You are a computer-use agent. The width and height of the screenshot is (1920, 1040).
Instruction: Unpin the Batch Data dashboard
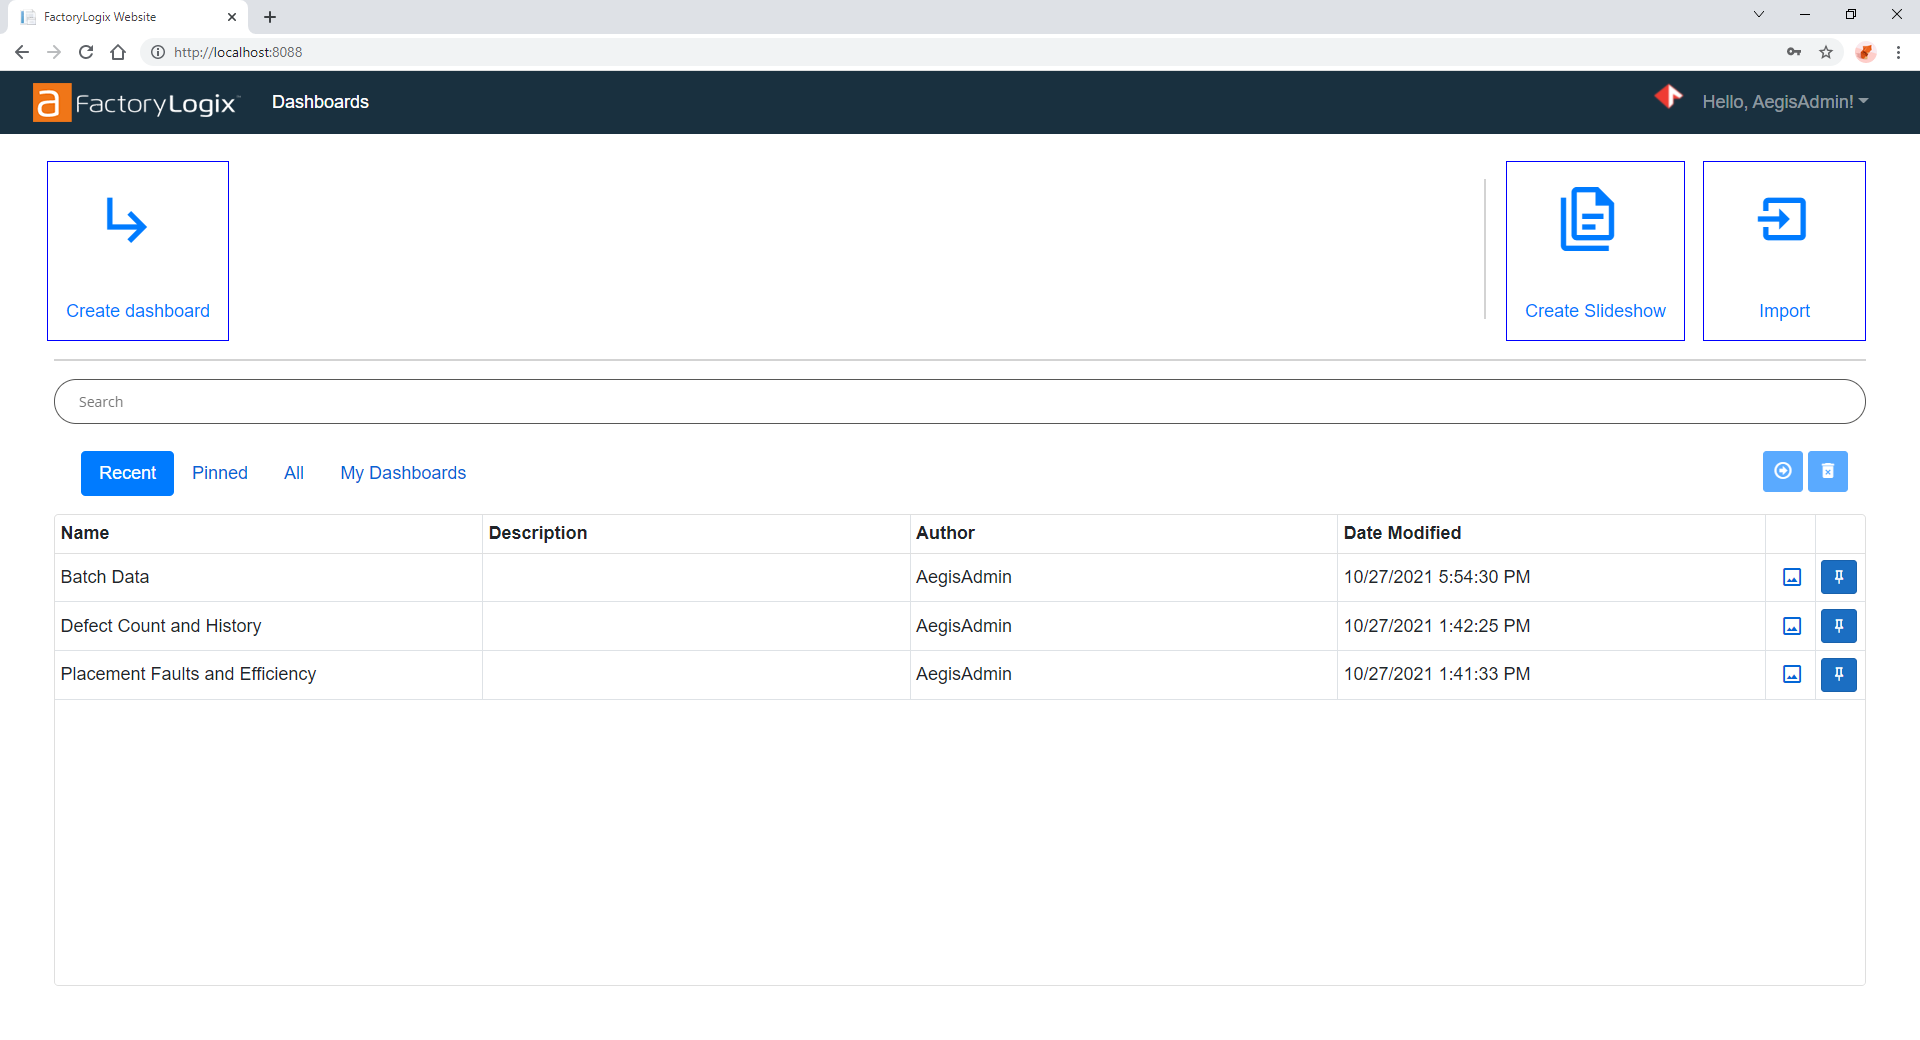(x=1838, y=577)
